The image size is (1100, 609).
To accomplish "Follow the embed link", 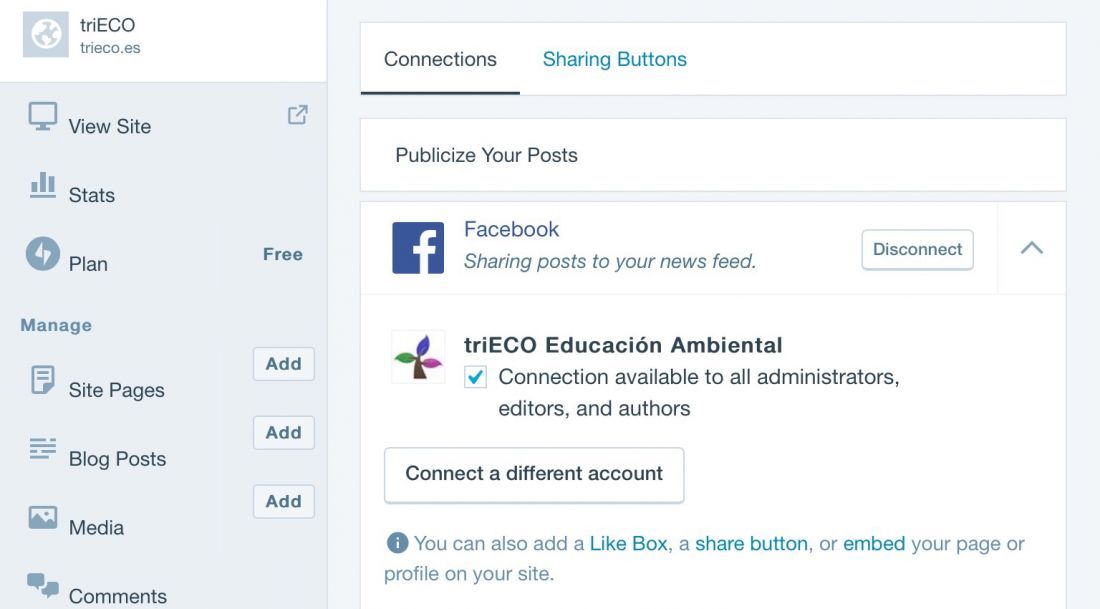I will (x=874, y=543).
